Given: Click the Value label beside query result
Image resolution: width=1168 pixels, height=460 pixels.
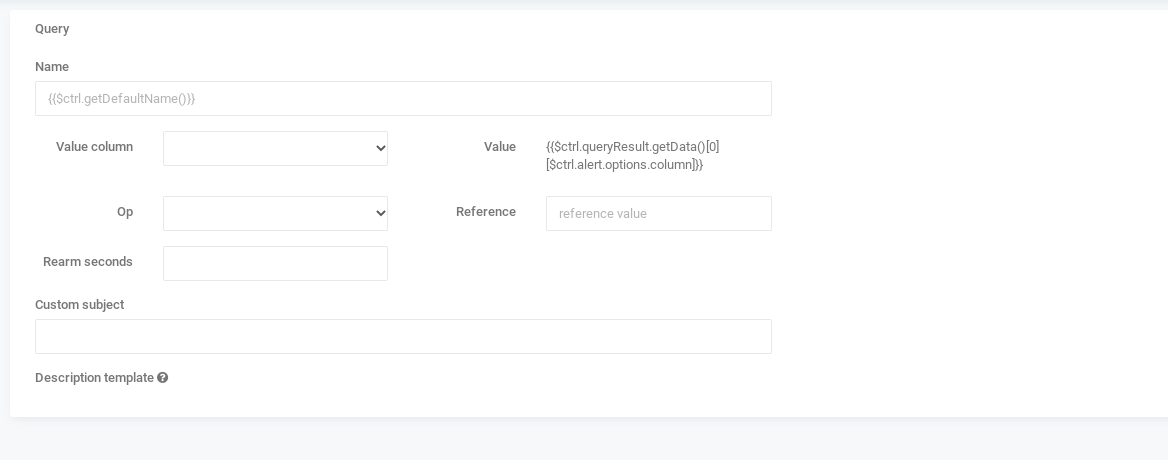Looking at the screenshot, I should [500, 147].
